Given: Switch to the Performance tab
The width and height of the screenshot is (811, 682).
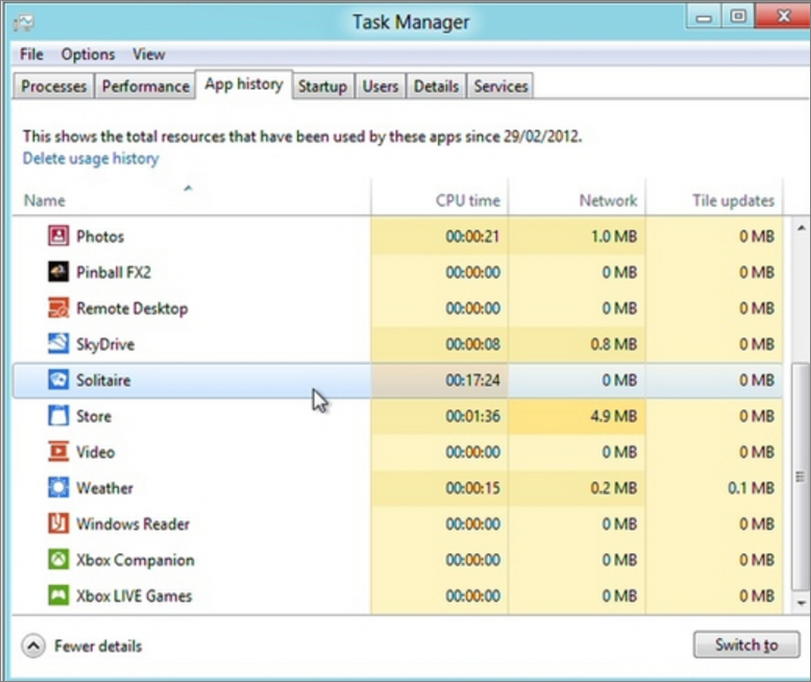Looking at the screenshot, I should pyautogui.click(x=145, y=86).
